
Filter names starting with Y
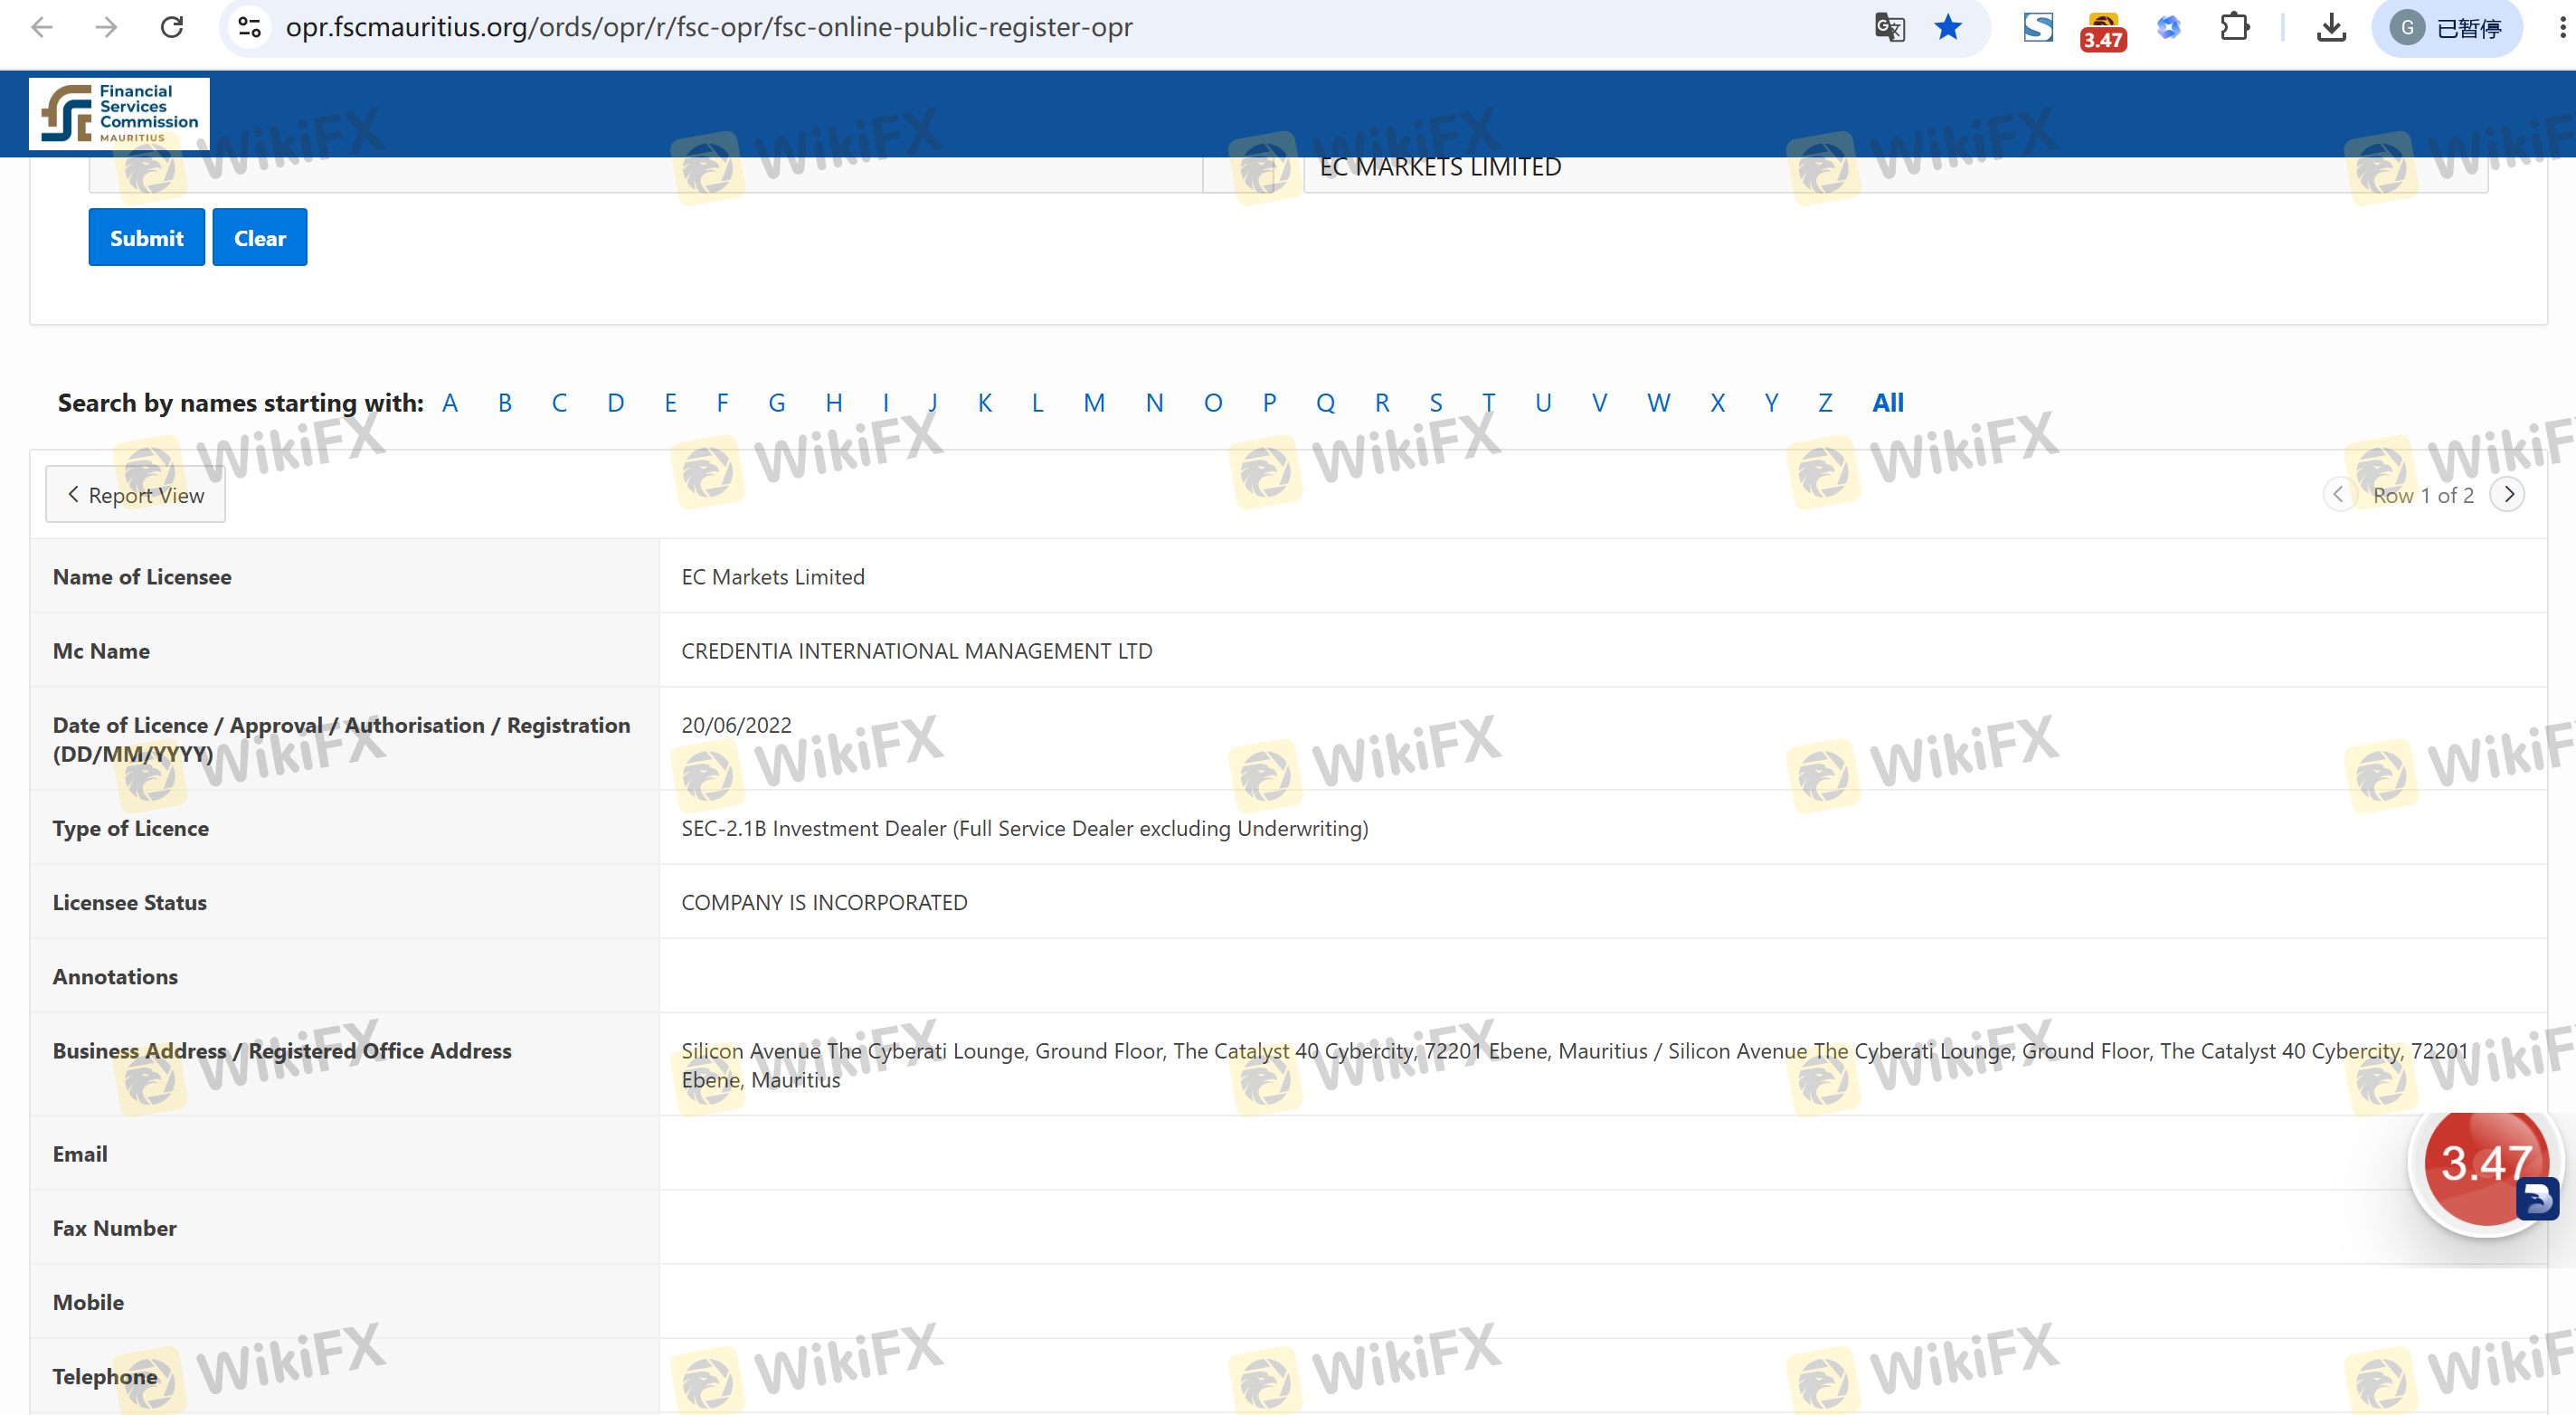coord(1771,402)
